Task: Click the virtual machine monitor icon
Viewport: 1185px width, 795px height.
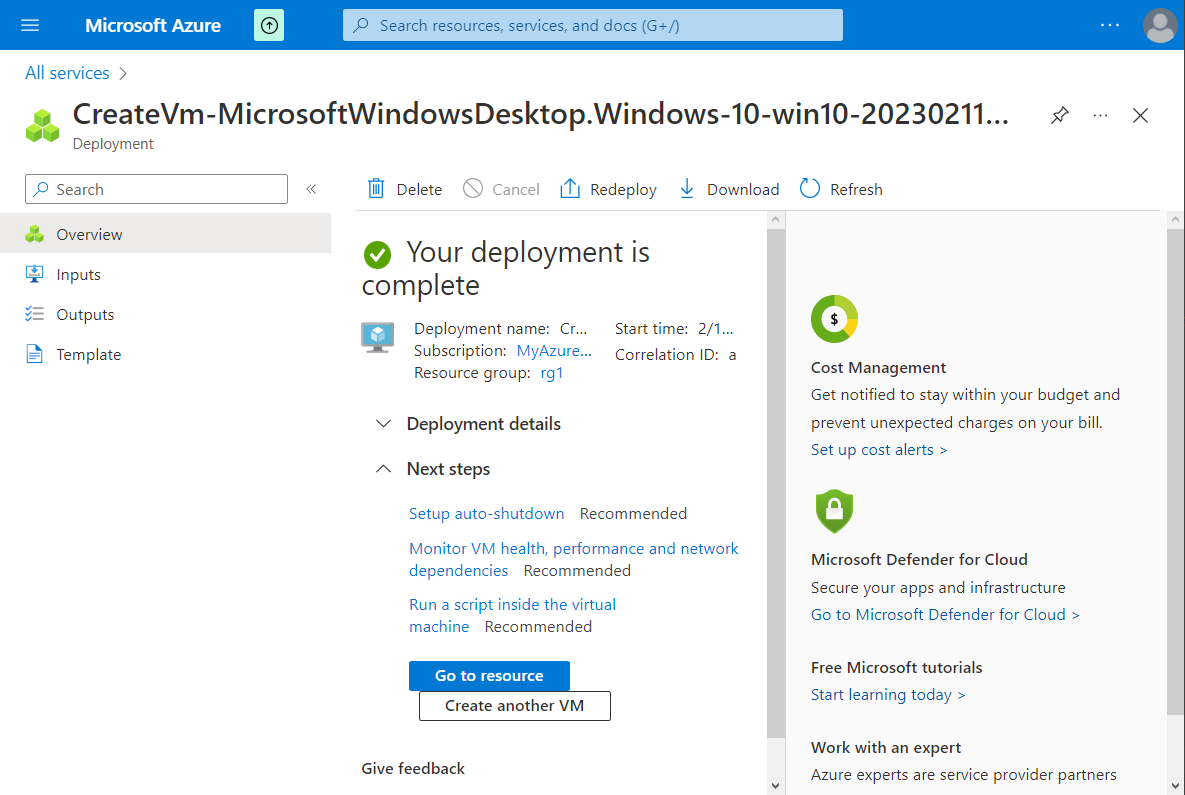Action: pyautogui.click(x=377, y=337)
